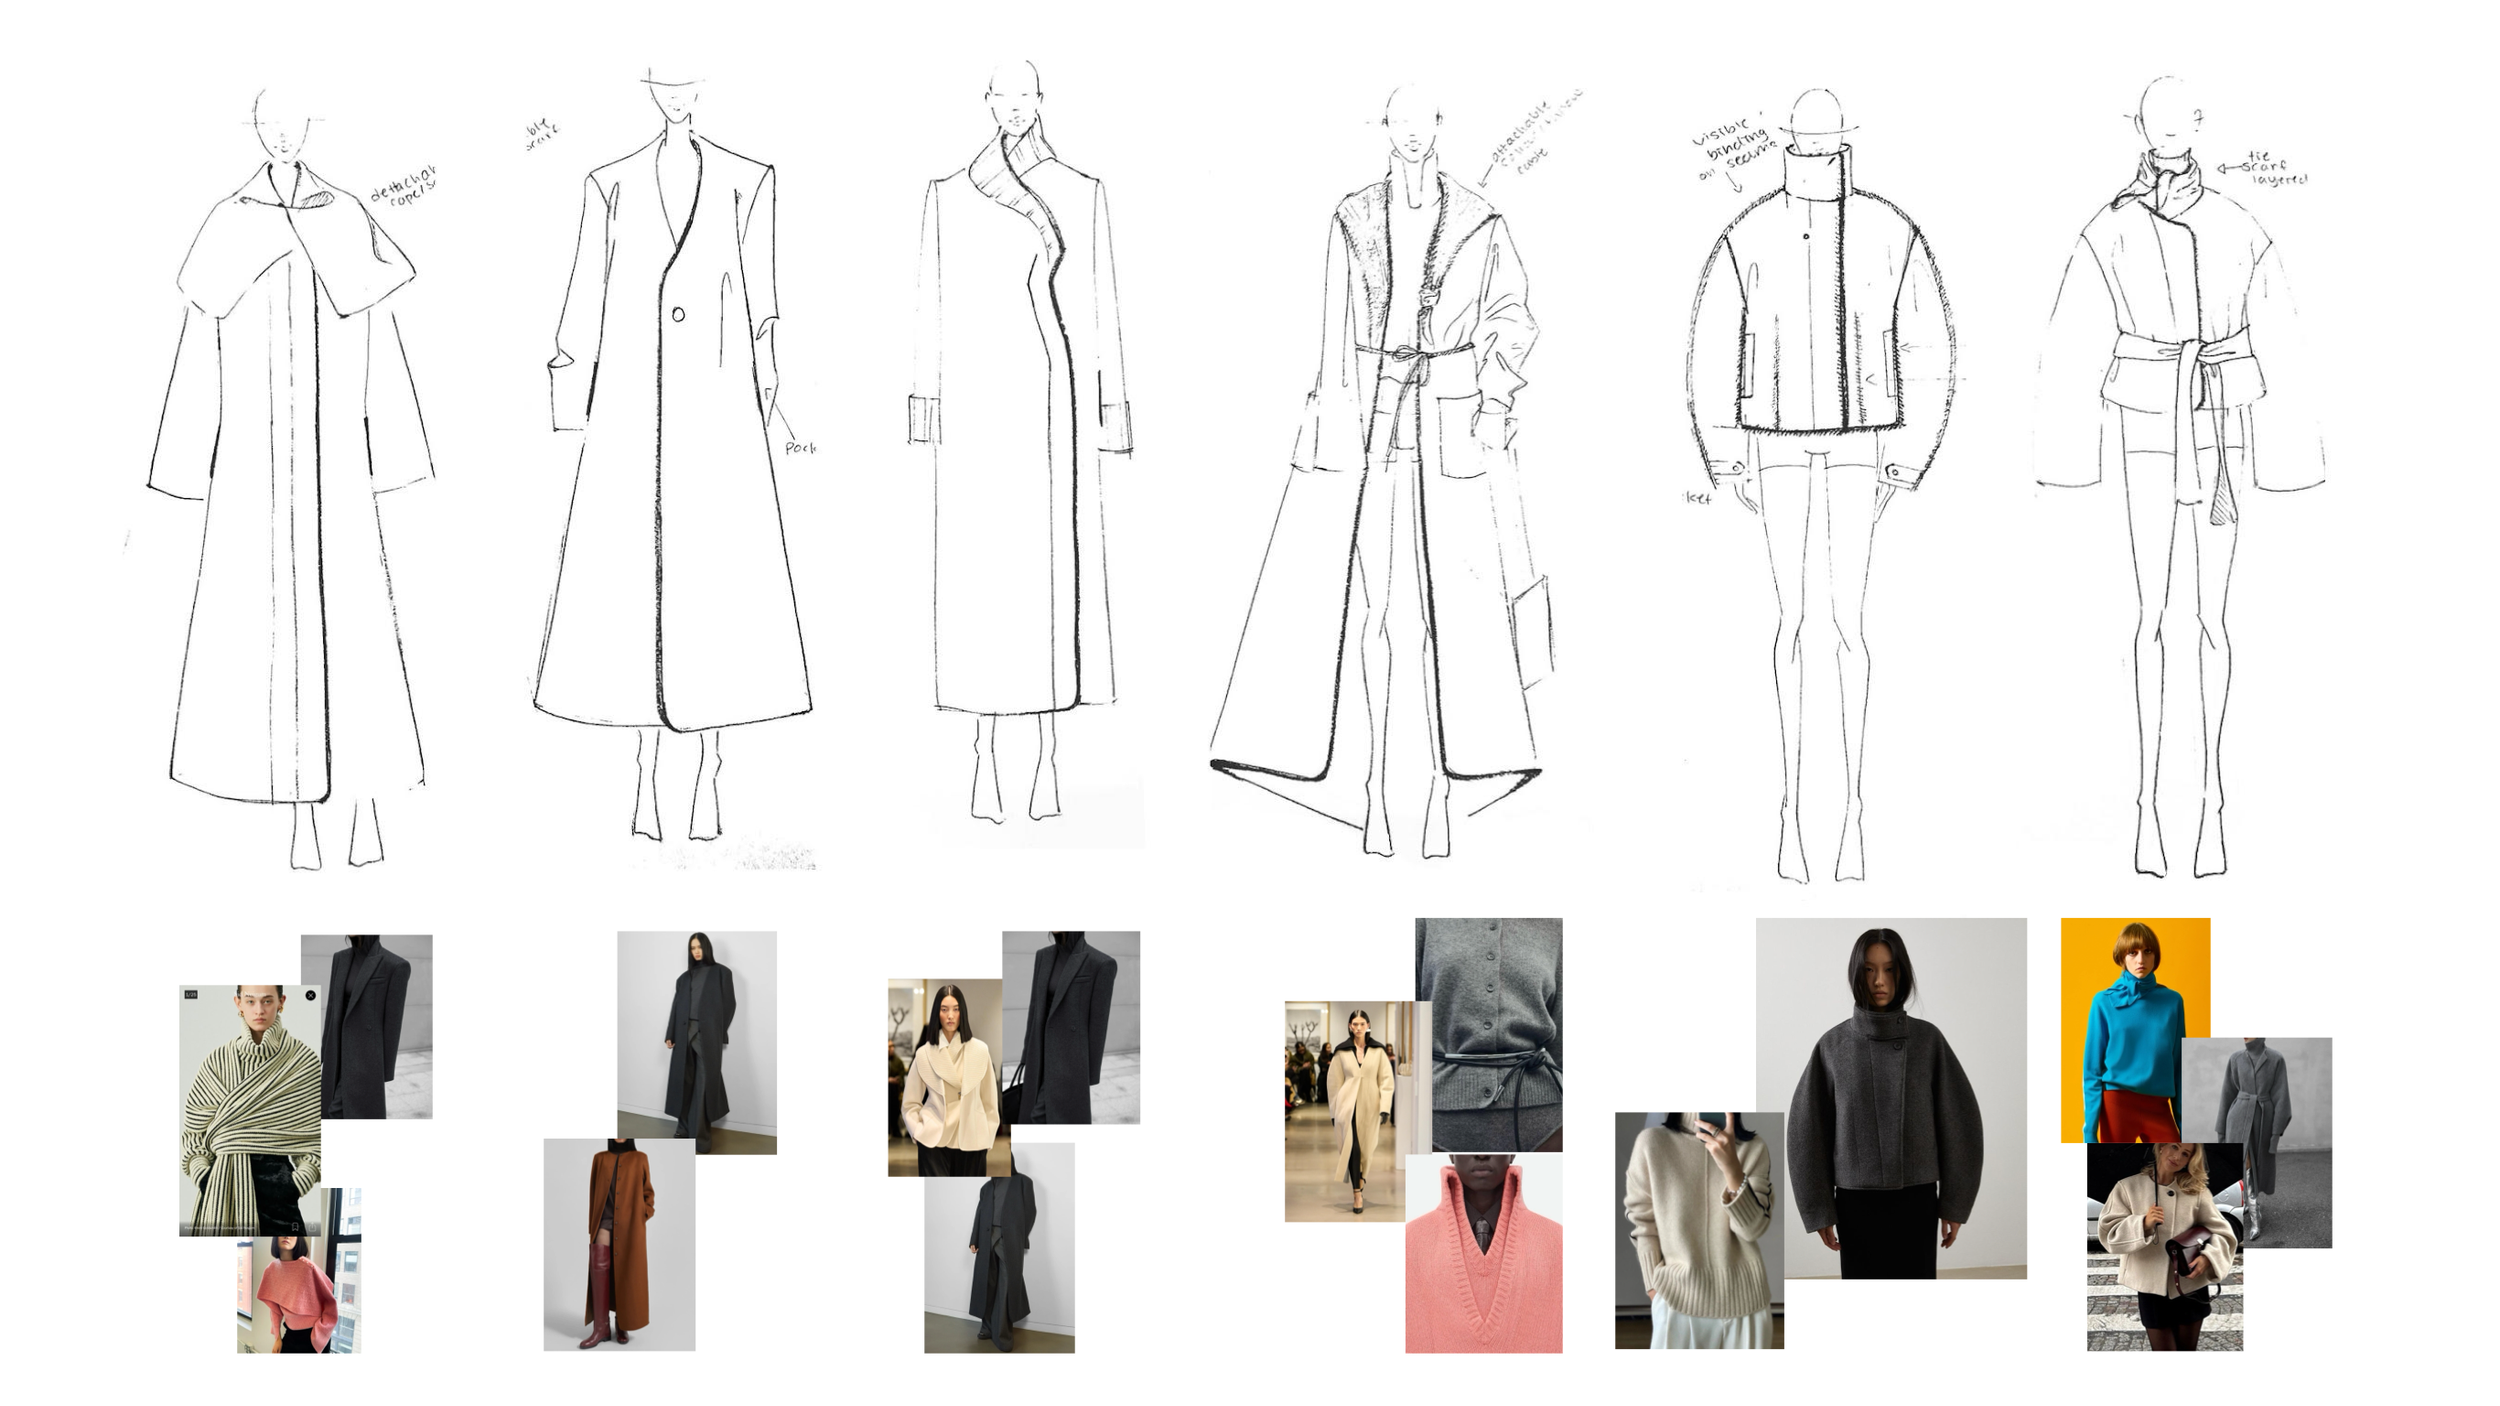Select the cuffed-sleeve wrap coat sketch

[1020, 450]
